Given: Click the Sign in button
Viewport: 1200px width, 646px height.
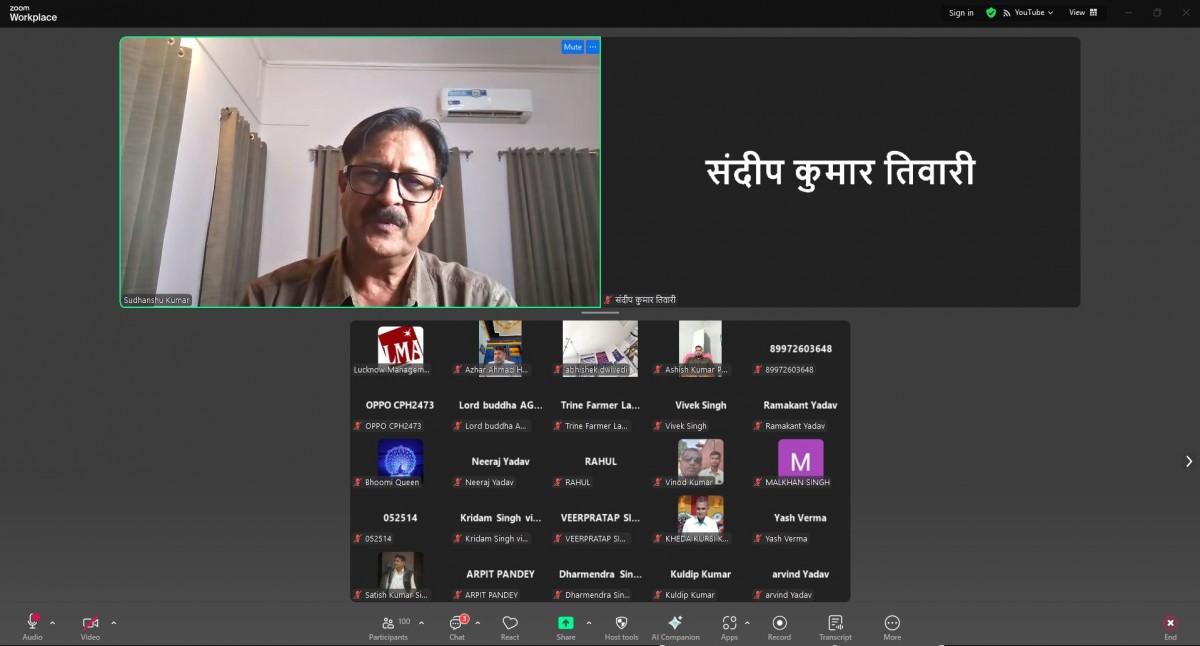Looking at the screenshot, I should point(961,13).
